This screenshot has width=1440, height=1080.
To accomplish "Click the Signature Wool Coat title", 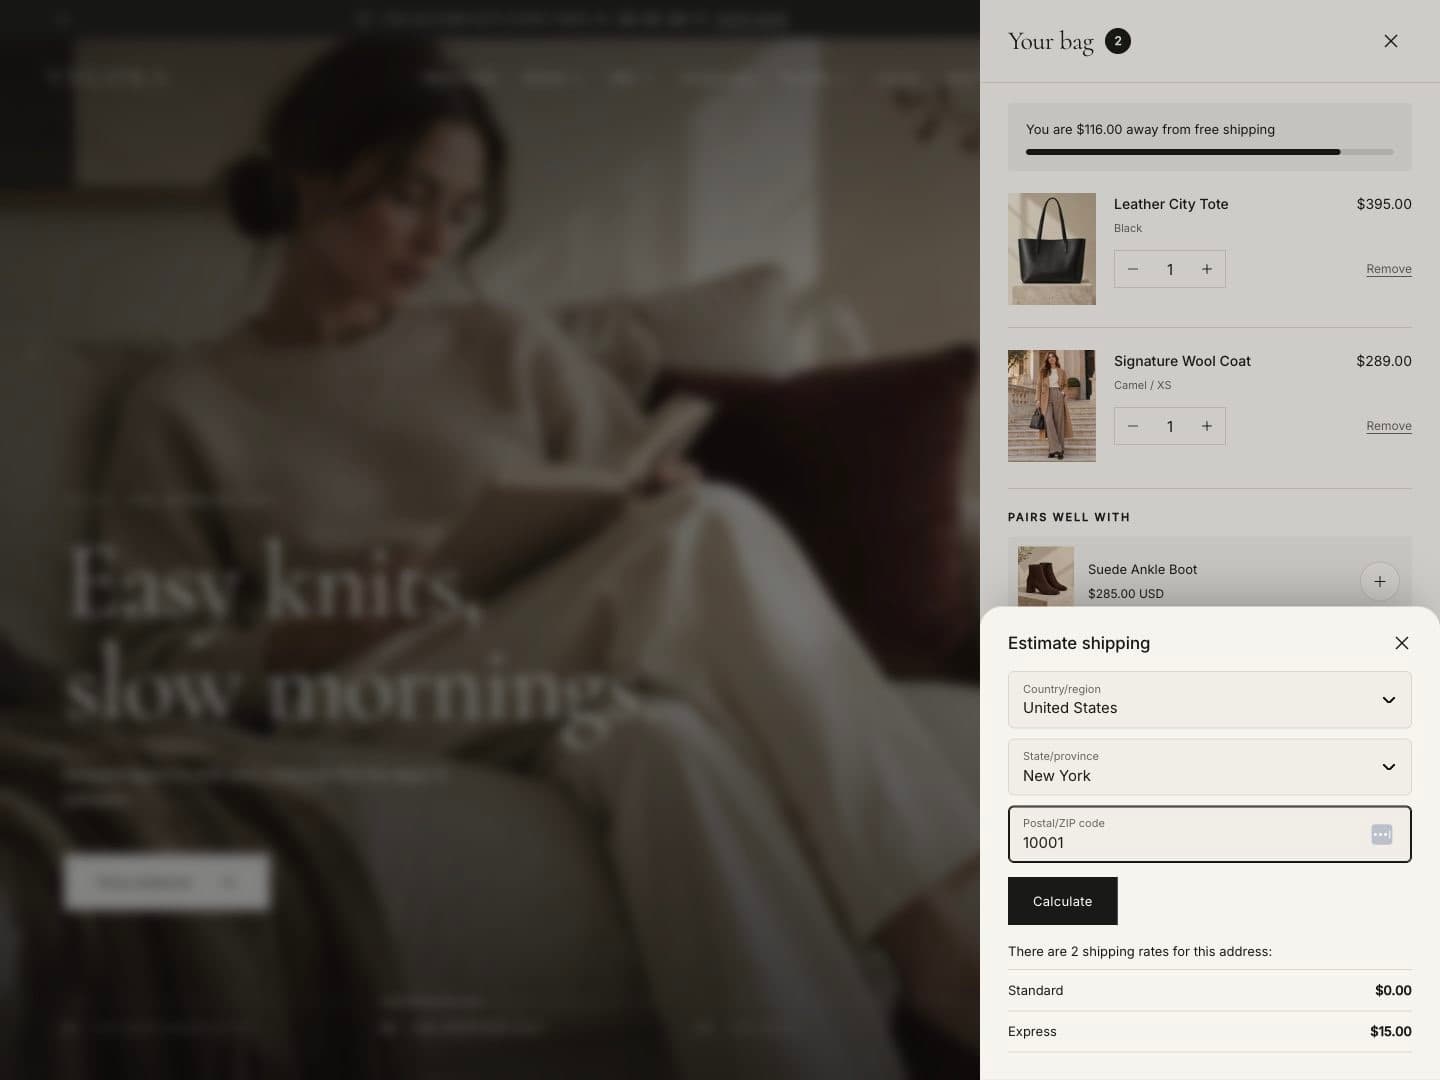I will [x=1182, y=361].
